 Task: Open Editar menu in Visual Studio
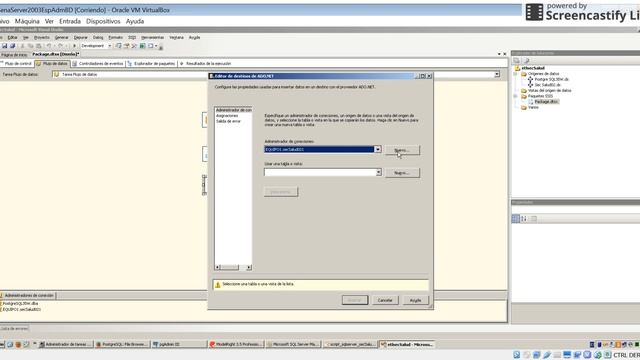point(12,38)
